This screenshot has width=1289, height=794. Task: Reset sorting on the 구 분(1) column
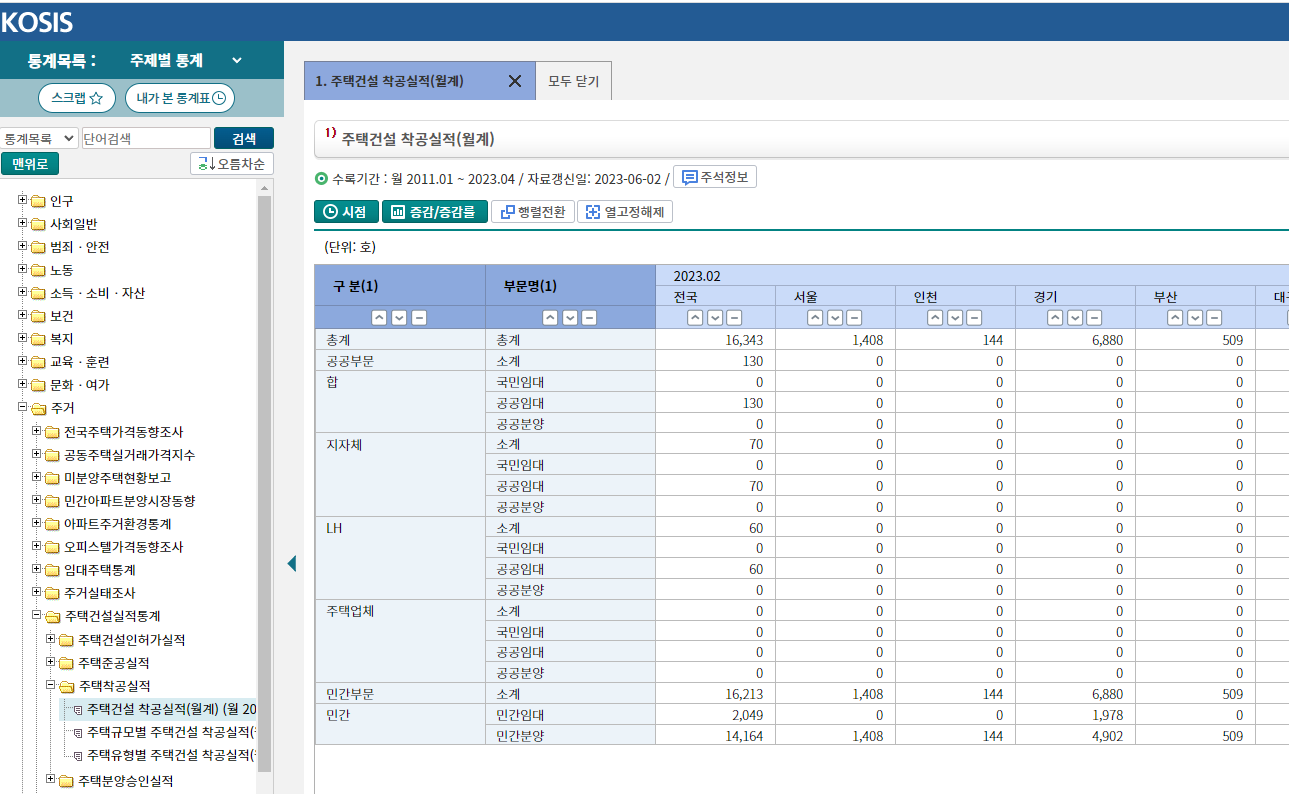click(419, 318)
